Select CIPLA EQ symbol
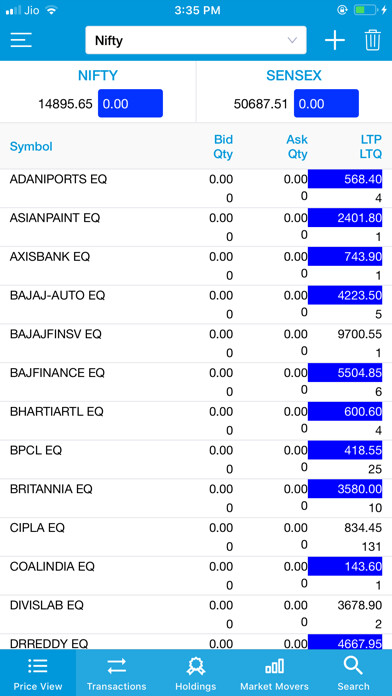Screen dimensions: 392x696 (37, 528)
